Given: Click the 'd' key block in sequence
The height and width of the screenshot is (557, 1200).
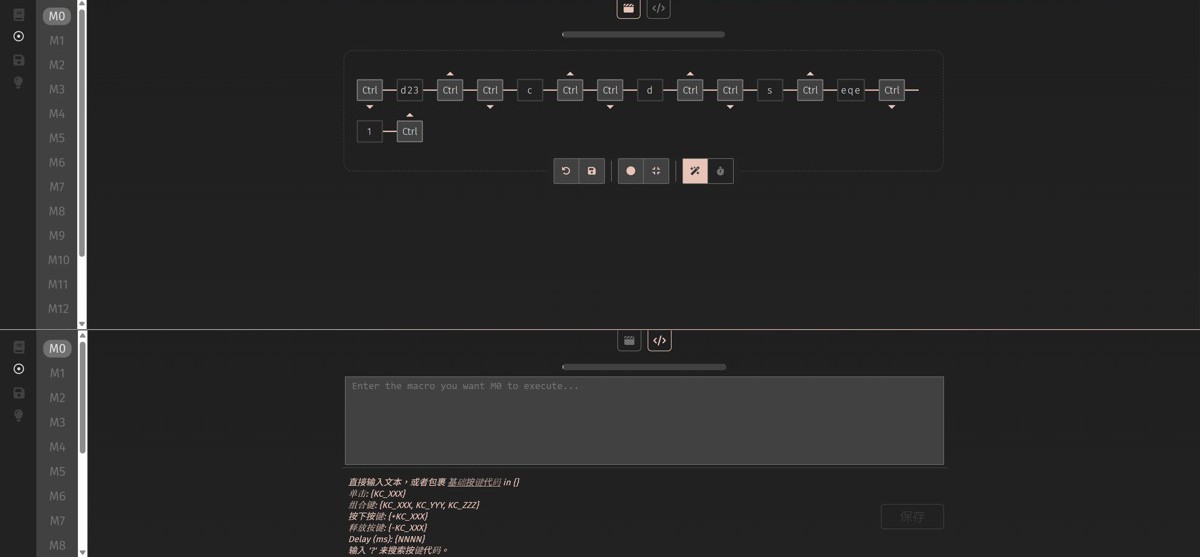Looking at the screenshot, I should 650,90.
